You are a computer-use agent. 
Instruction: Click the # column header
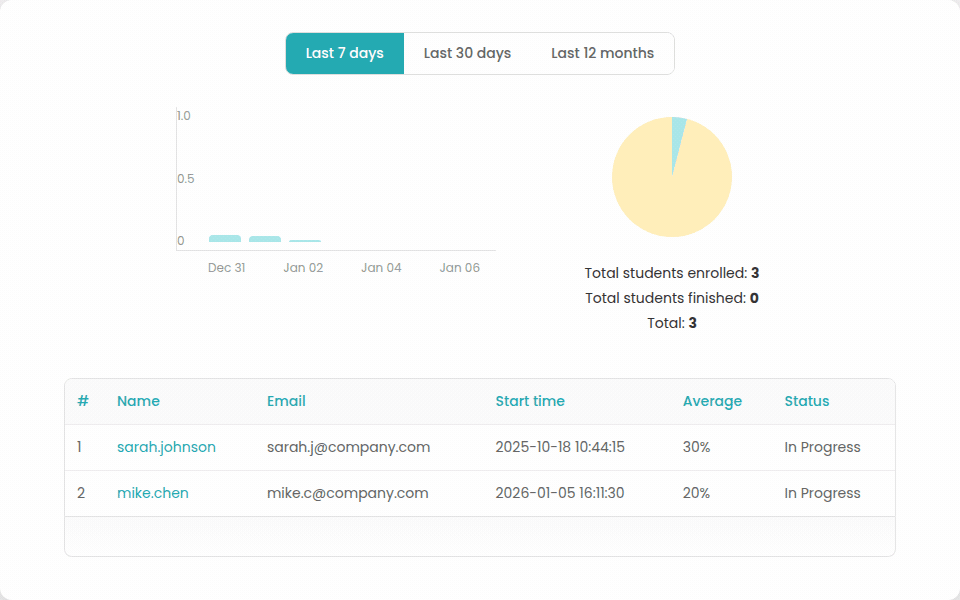coord(83,401)
